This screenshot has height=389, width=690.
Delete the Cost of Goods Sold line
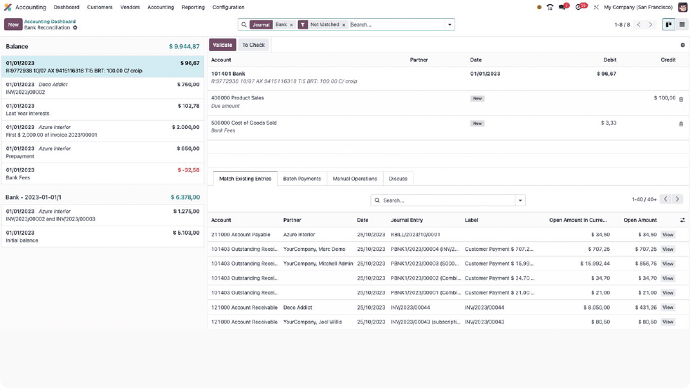point(681,124)
